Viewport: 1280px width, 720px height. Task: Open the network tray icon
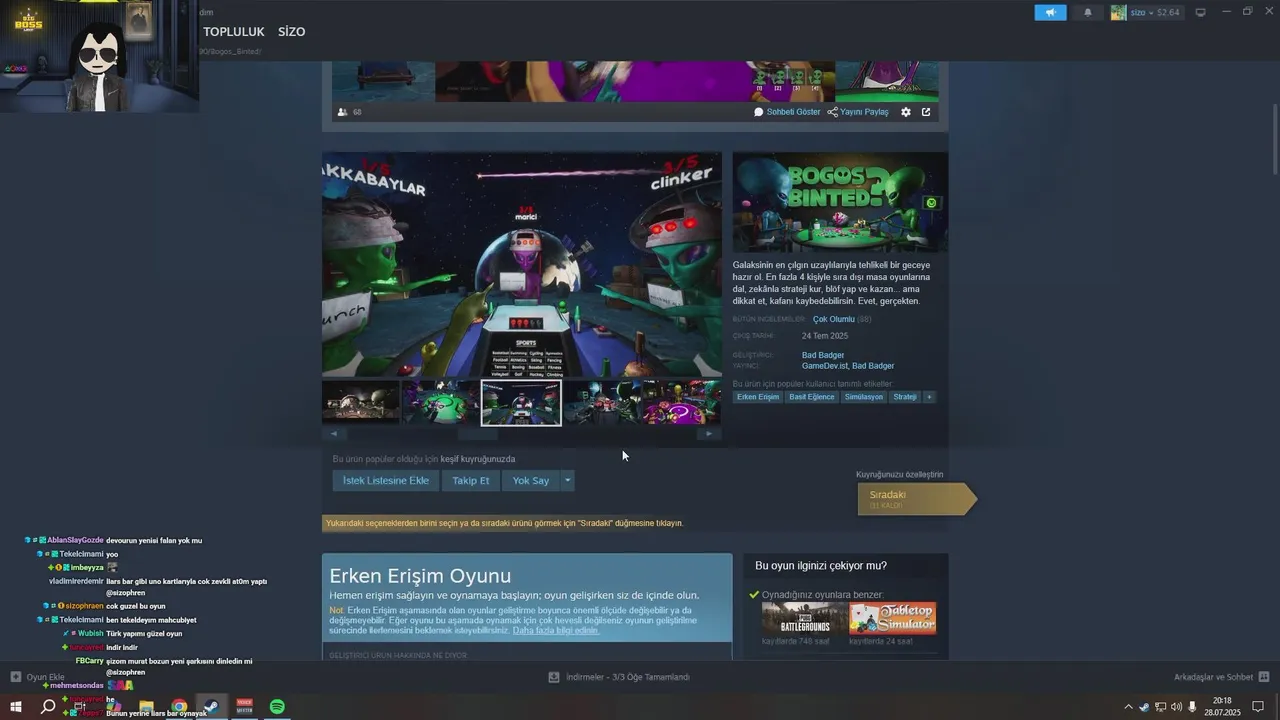[x=1160, y=707]
